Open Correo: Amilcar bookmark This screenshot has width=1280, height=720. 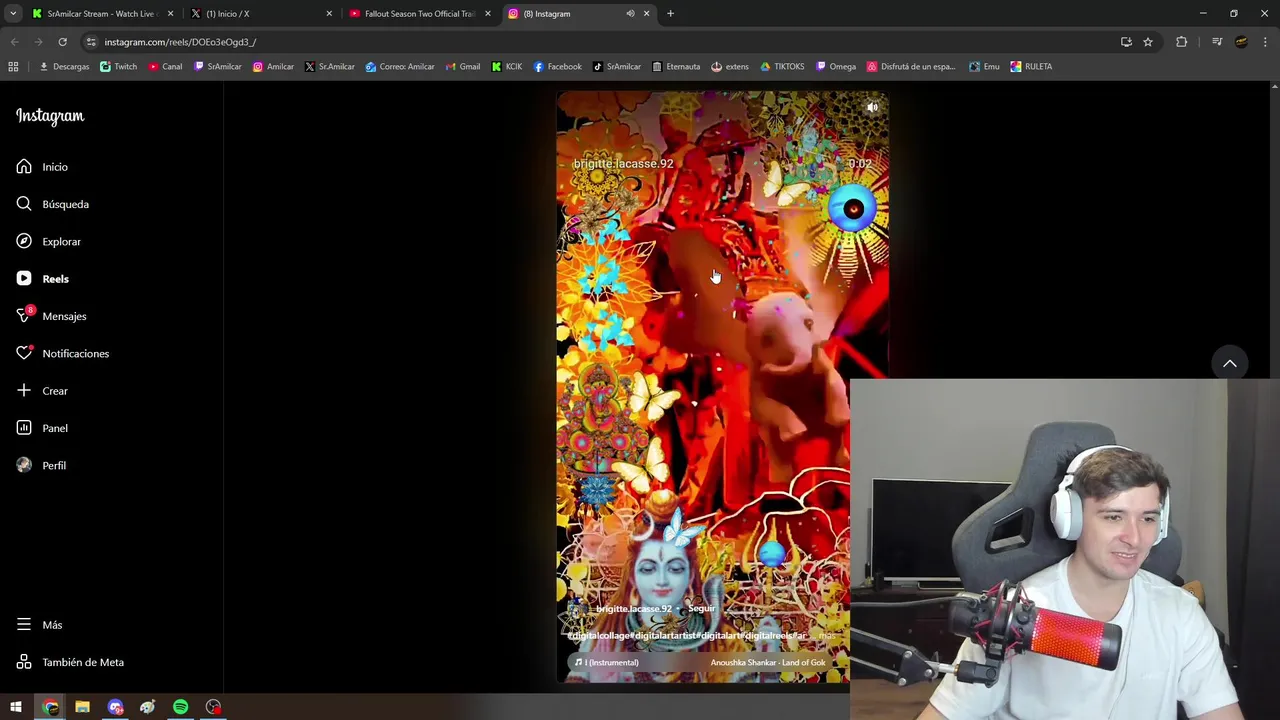click(400, 67)
